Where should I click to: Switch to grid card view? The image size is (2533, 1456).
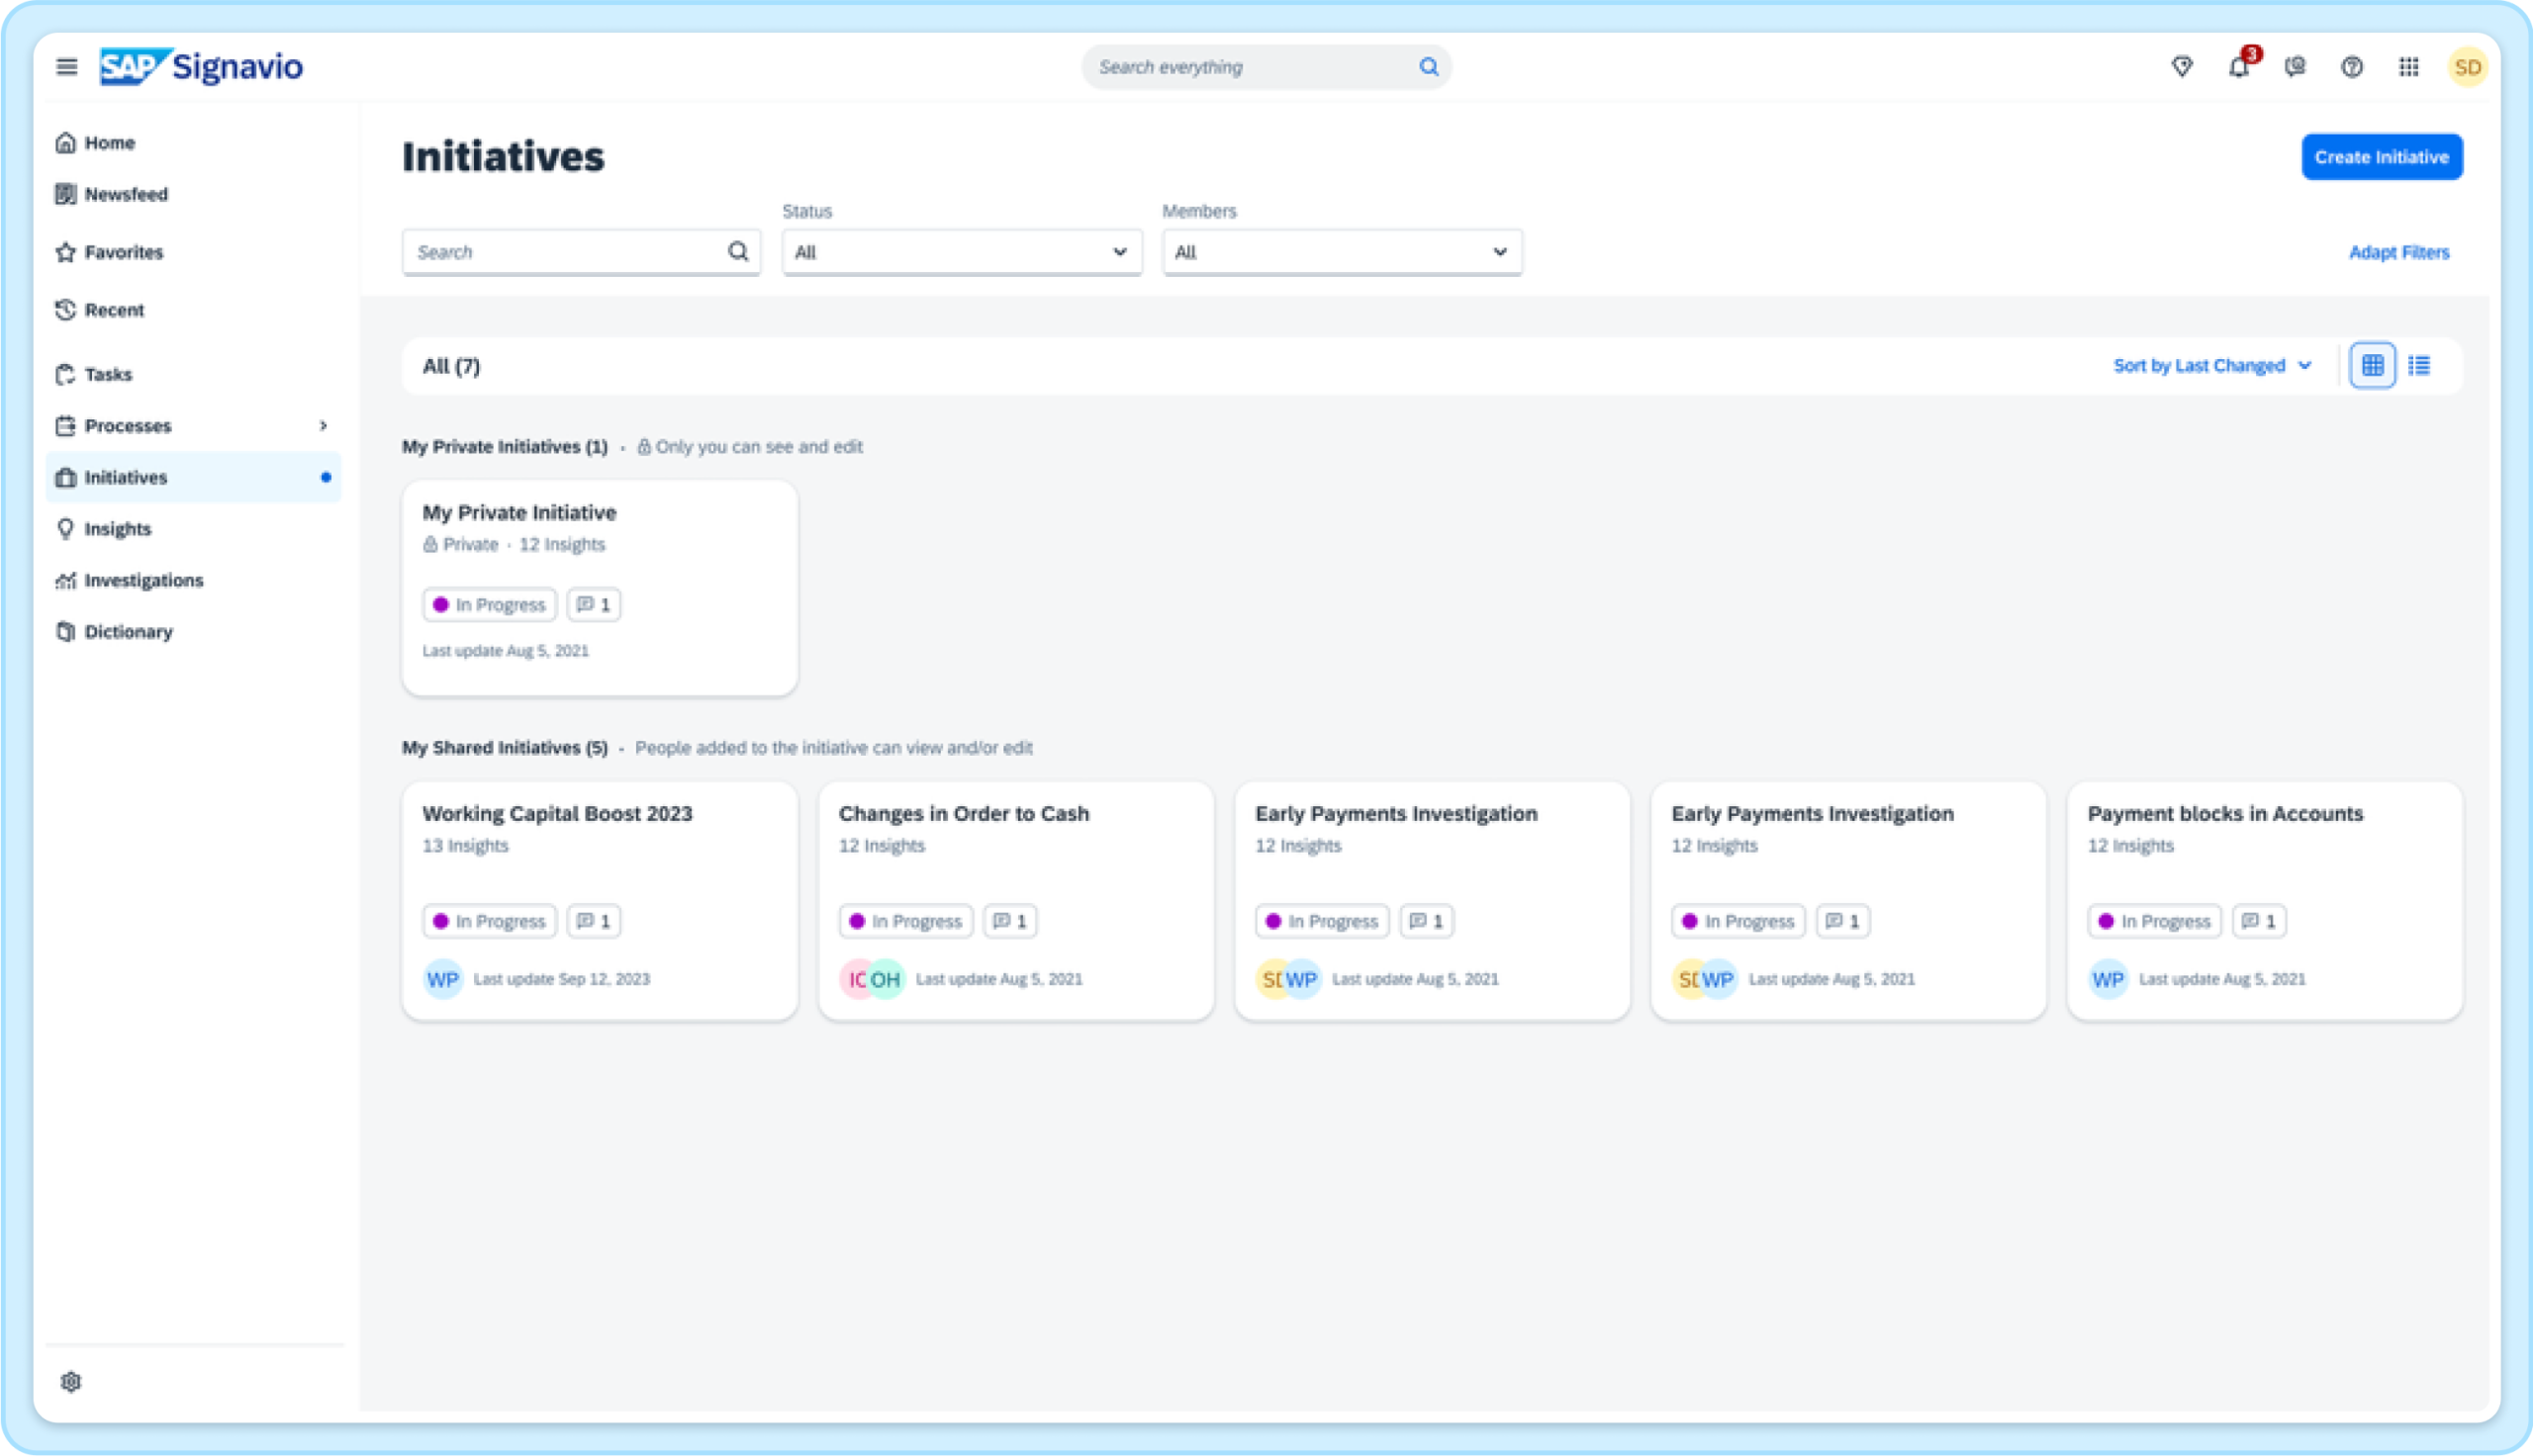pos(2372,366)
